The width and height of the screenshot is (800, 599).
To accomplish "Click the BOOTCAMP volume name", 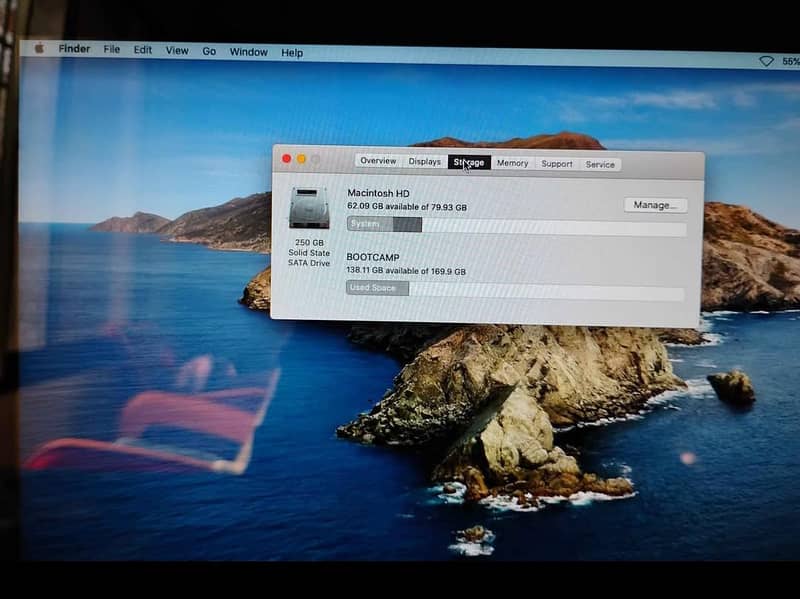I will (372, 257).
